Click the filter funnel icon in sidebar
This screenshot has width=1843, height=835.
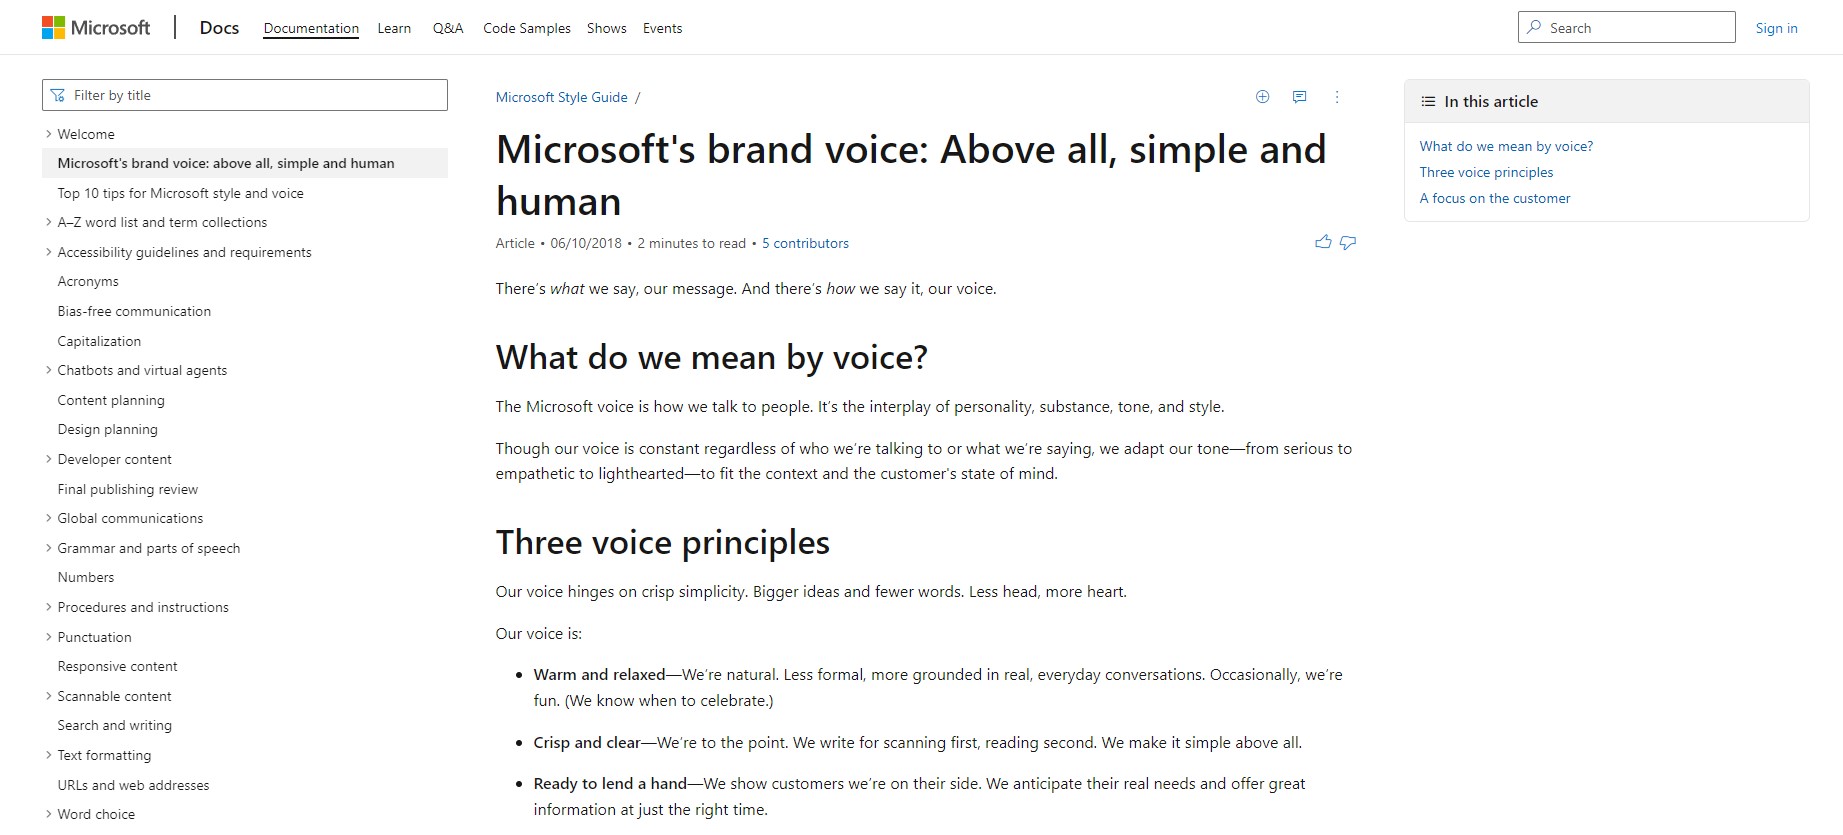pyautogui.click(x=59, y=94)
